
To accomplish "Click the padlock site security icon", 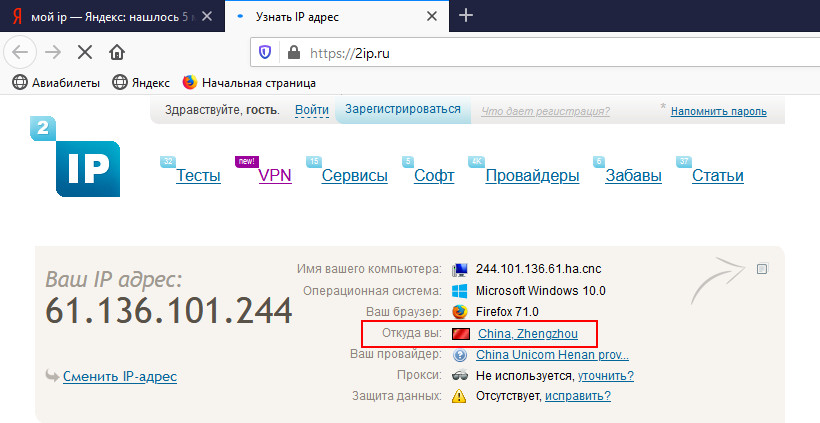I will pyautogui.click(x=294, y=52).
